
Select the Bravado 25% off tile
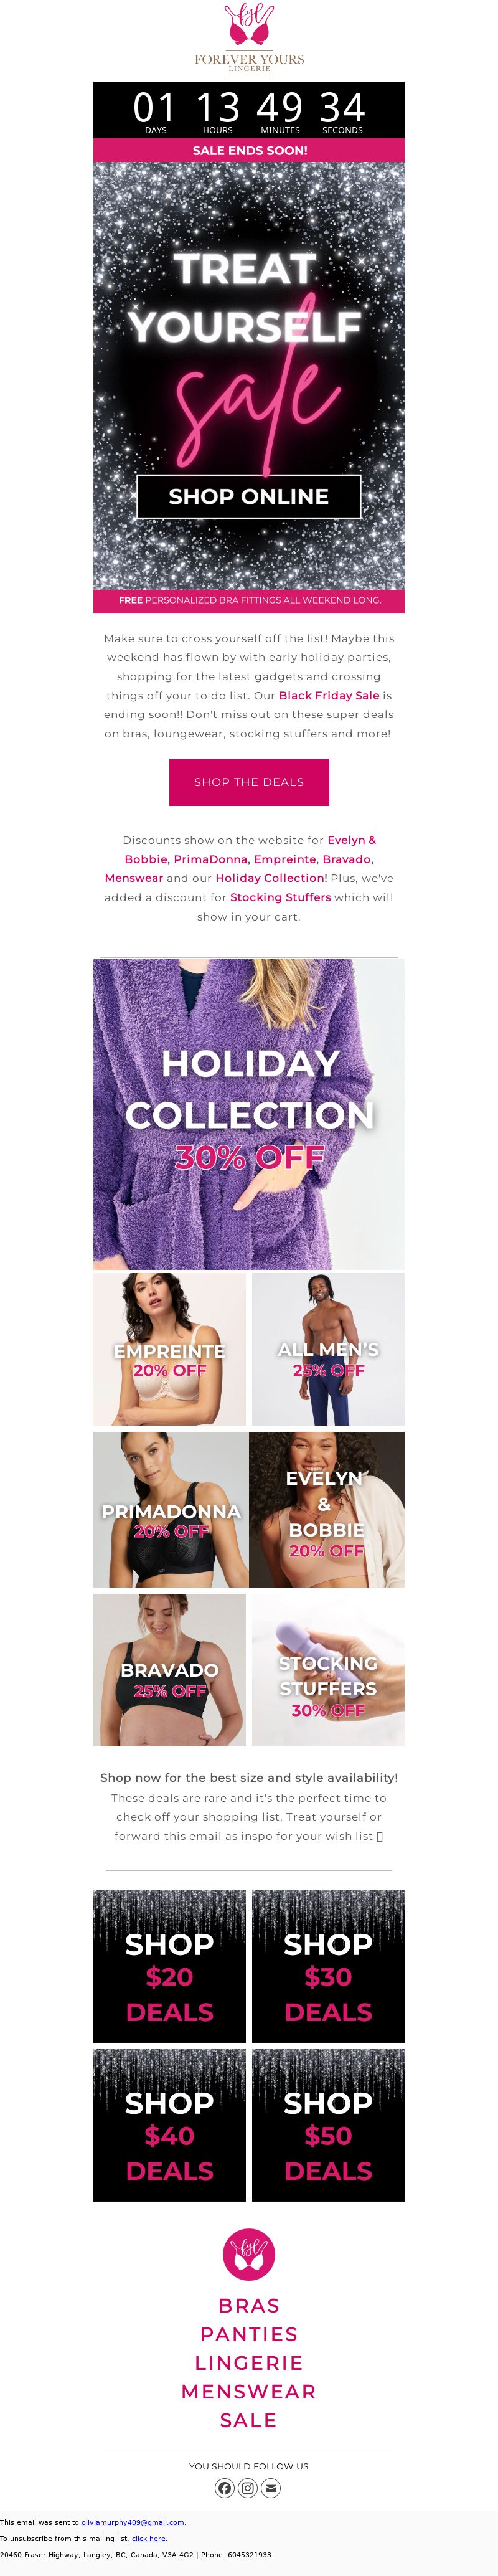click(169, 1670)
